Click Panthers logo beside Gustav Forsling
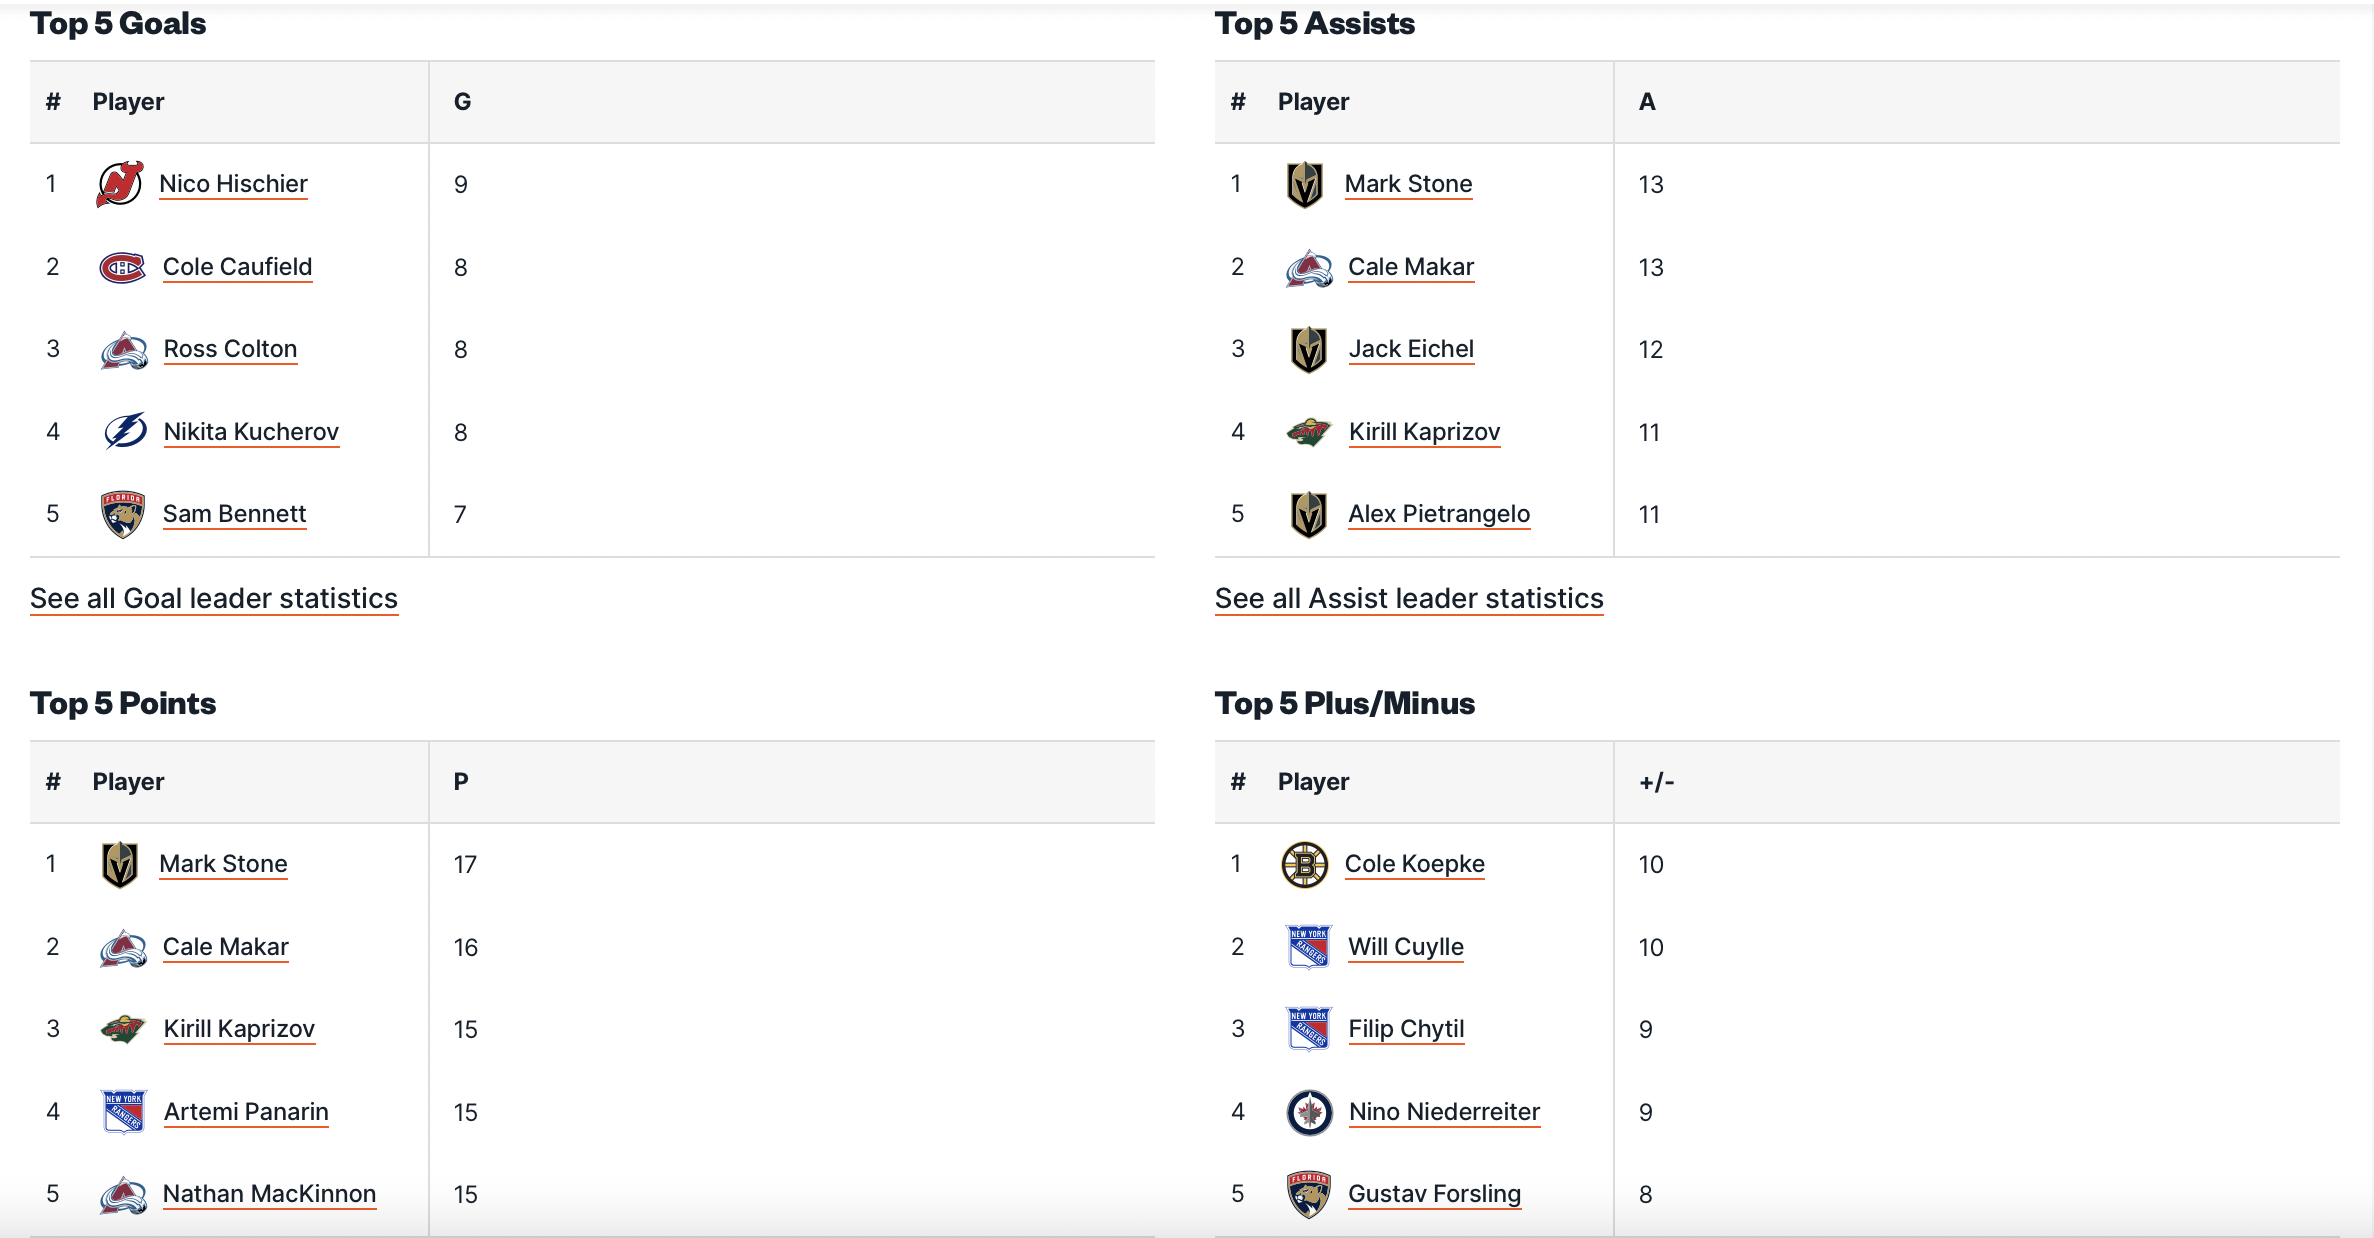The height and width of the screenshot is (1238, 2374). tap(1309, 1195)
